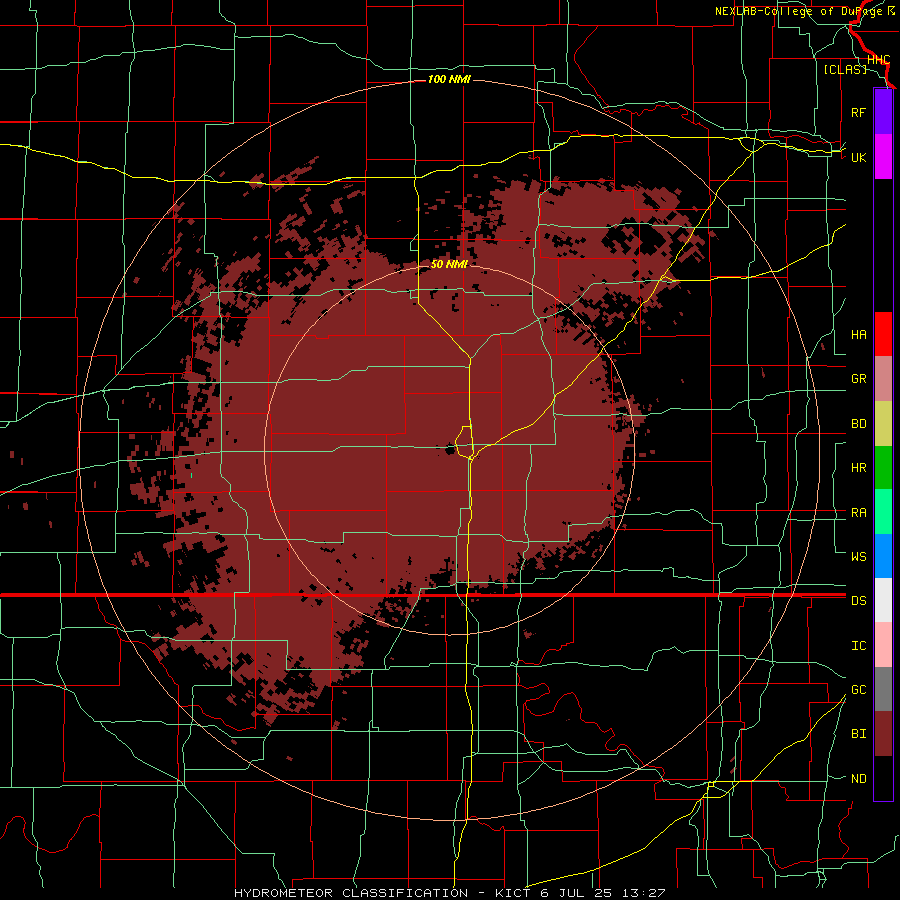Screen dimensions: 900x900
Task: Click the 13:27 timestamp
Action: [x=642, y=893]
